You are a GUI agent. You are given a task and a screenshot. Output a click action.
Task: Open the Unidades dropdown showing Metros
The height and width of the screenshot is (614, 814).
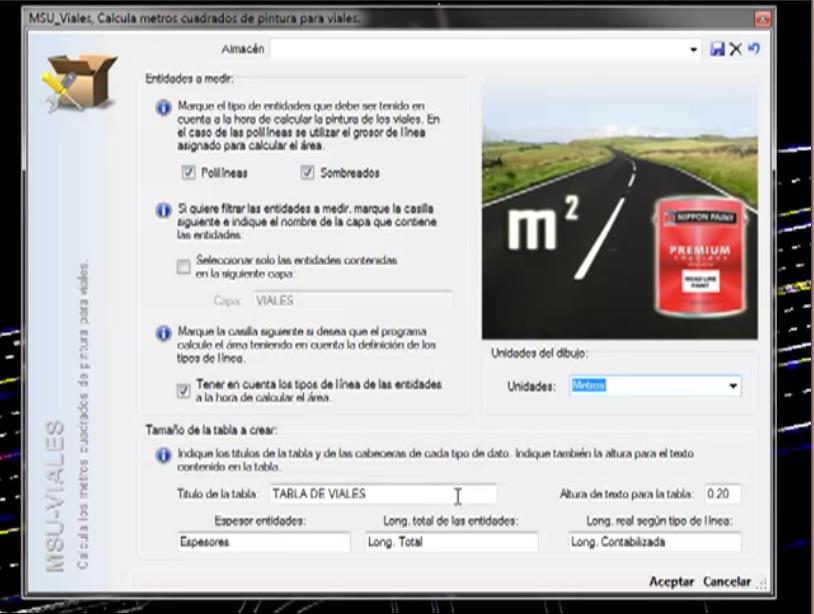pyautogui.click(x=732, y=386)
